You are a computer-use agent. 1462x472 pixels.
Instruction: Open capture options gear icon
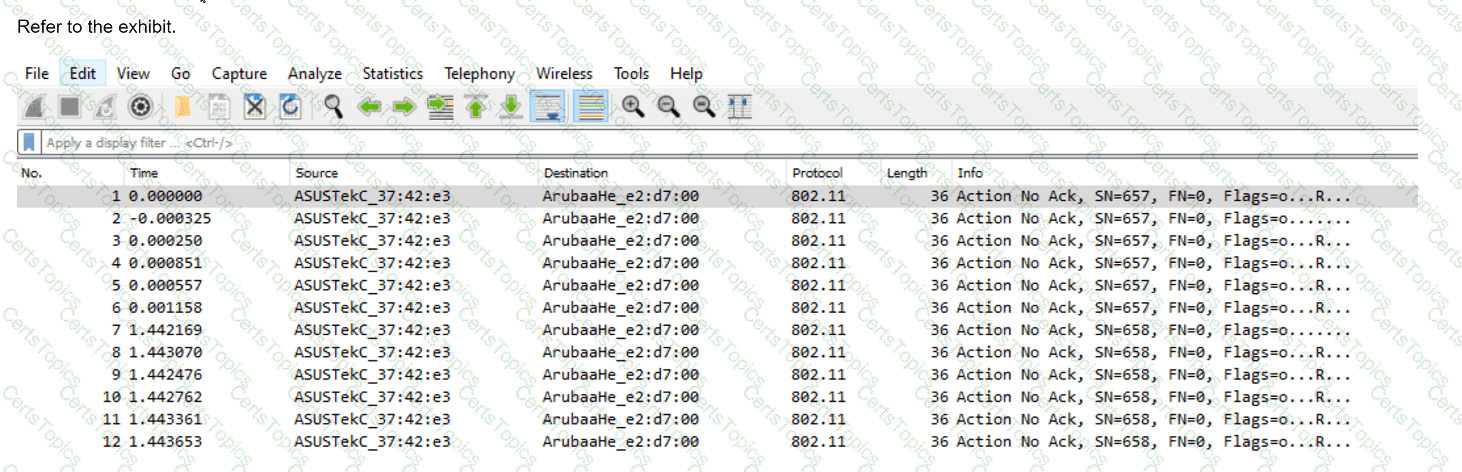(141, 106)
